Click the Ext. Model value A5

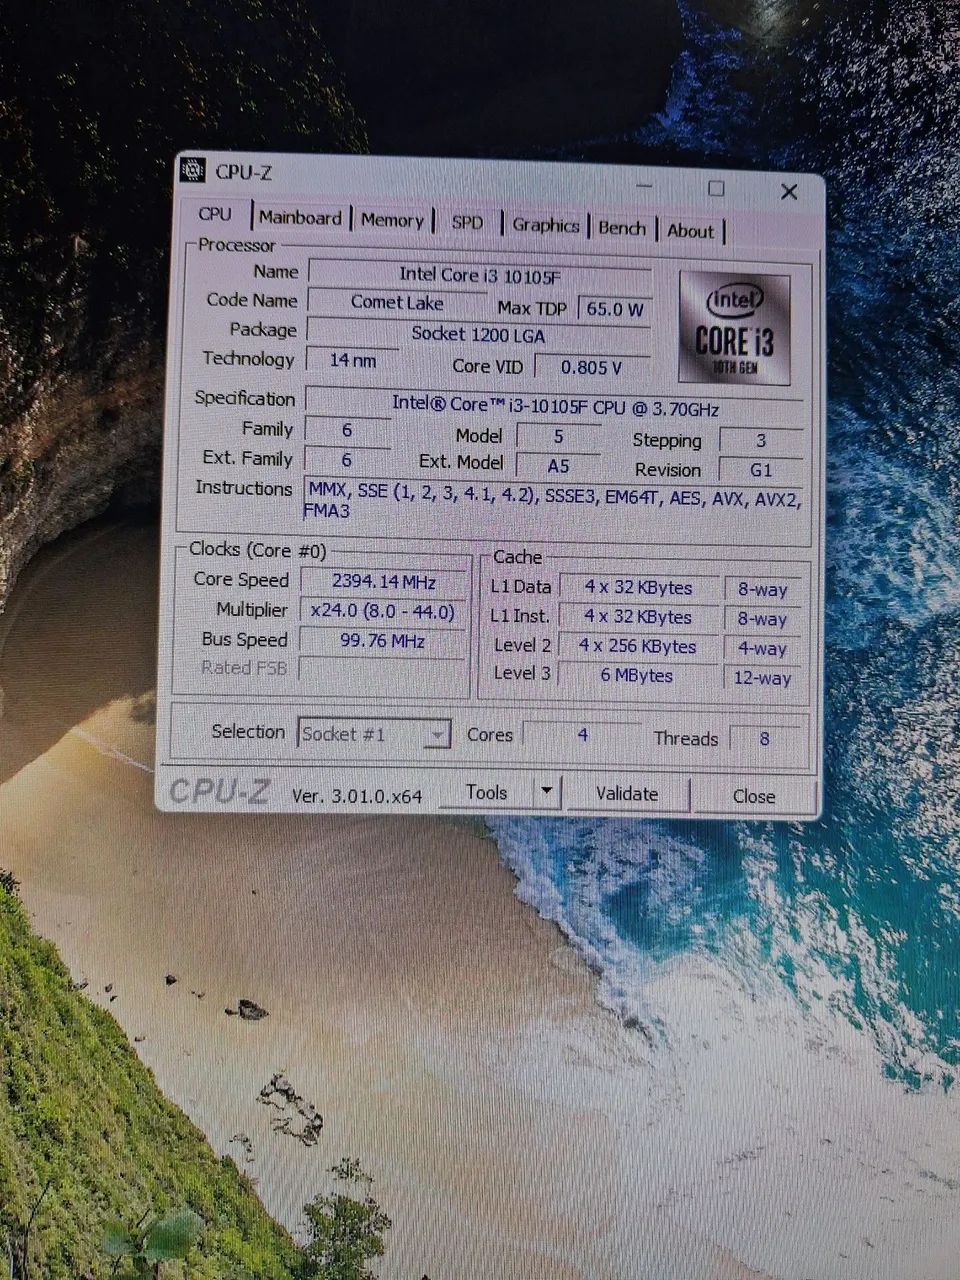point(558,465)
